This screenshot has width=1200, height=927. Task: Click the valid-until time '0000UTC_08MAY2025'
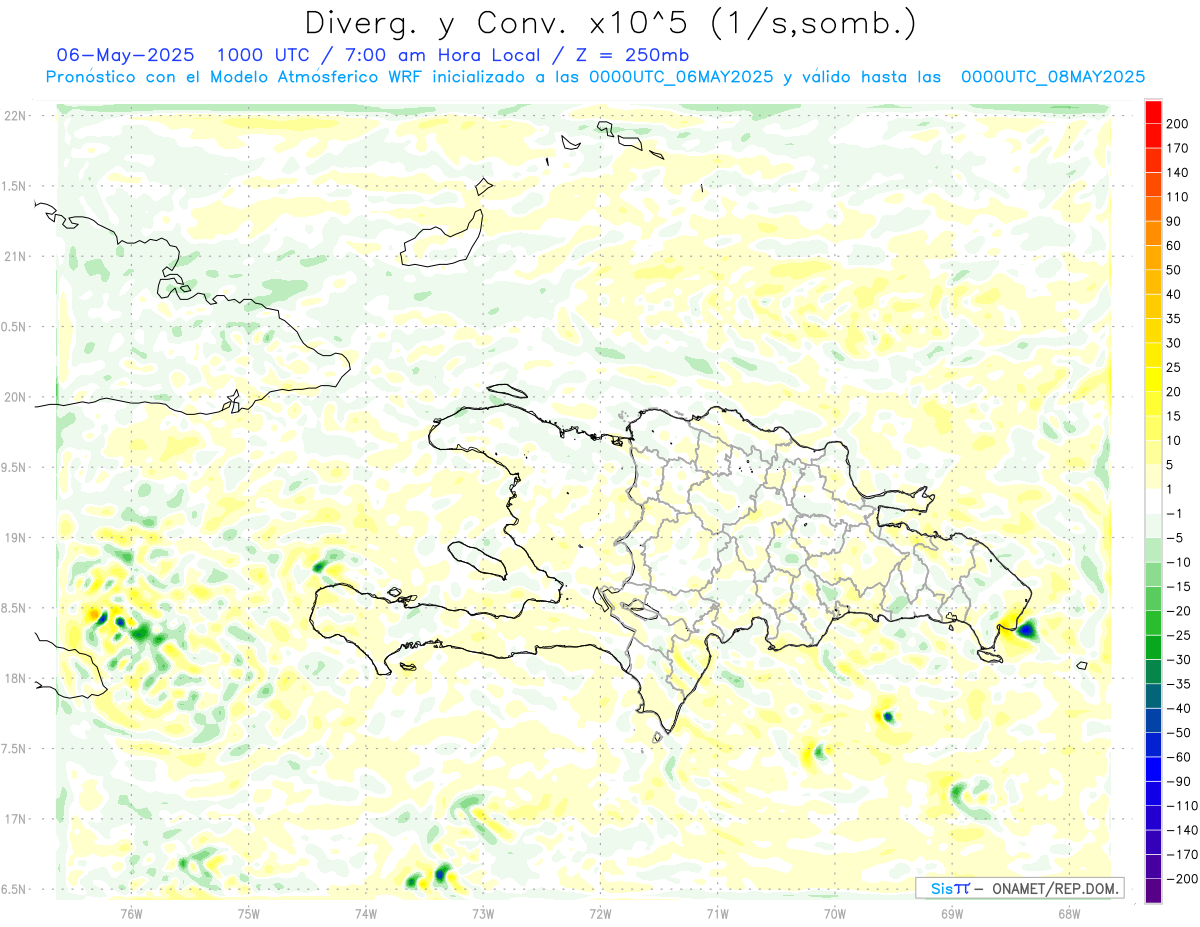point(1053,77)
